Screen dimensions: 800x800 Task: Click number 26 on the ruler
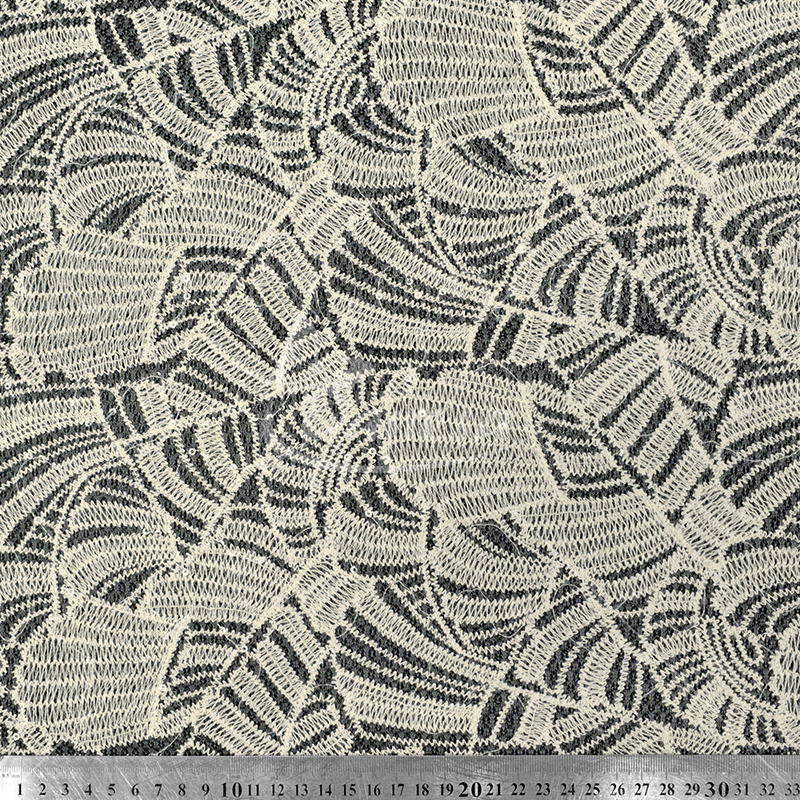click(617, 788)
